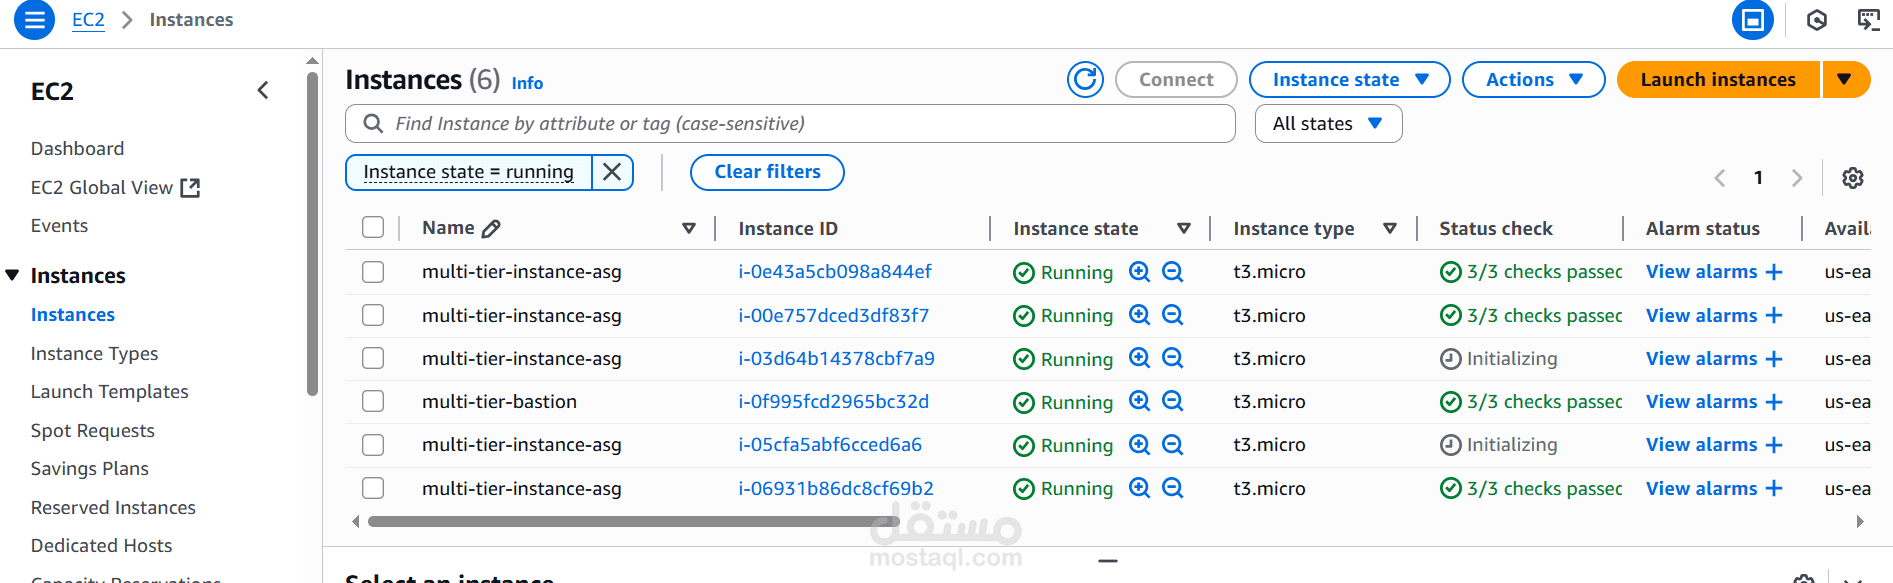
Task: Click the sidebar vertical scrollbar
Action: pos(312,235)
